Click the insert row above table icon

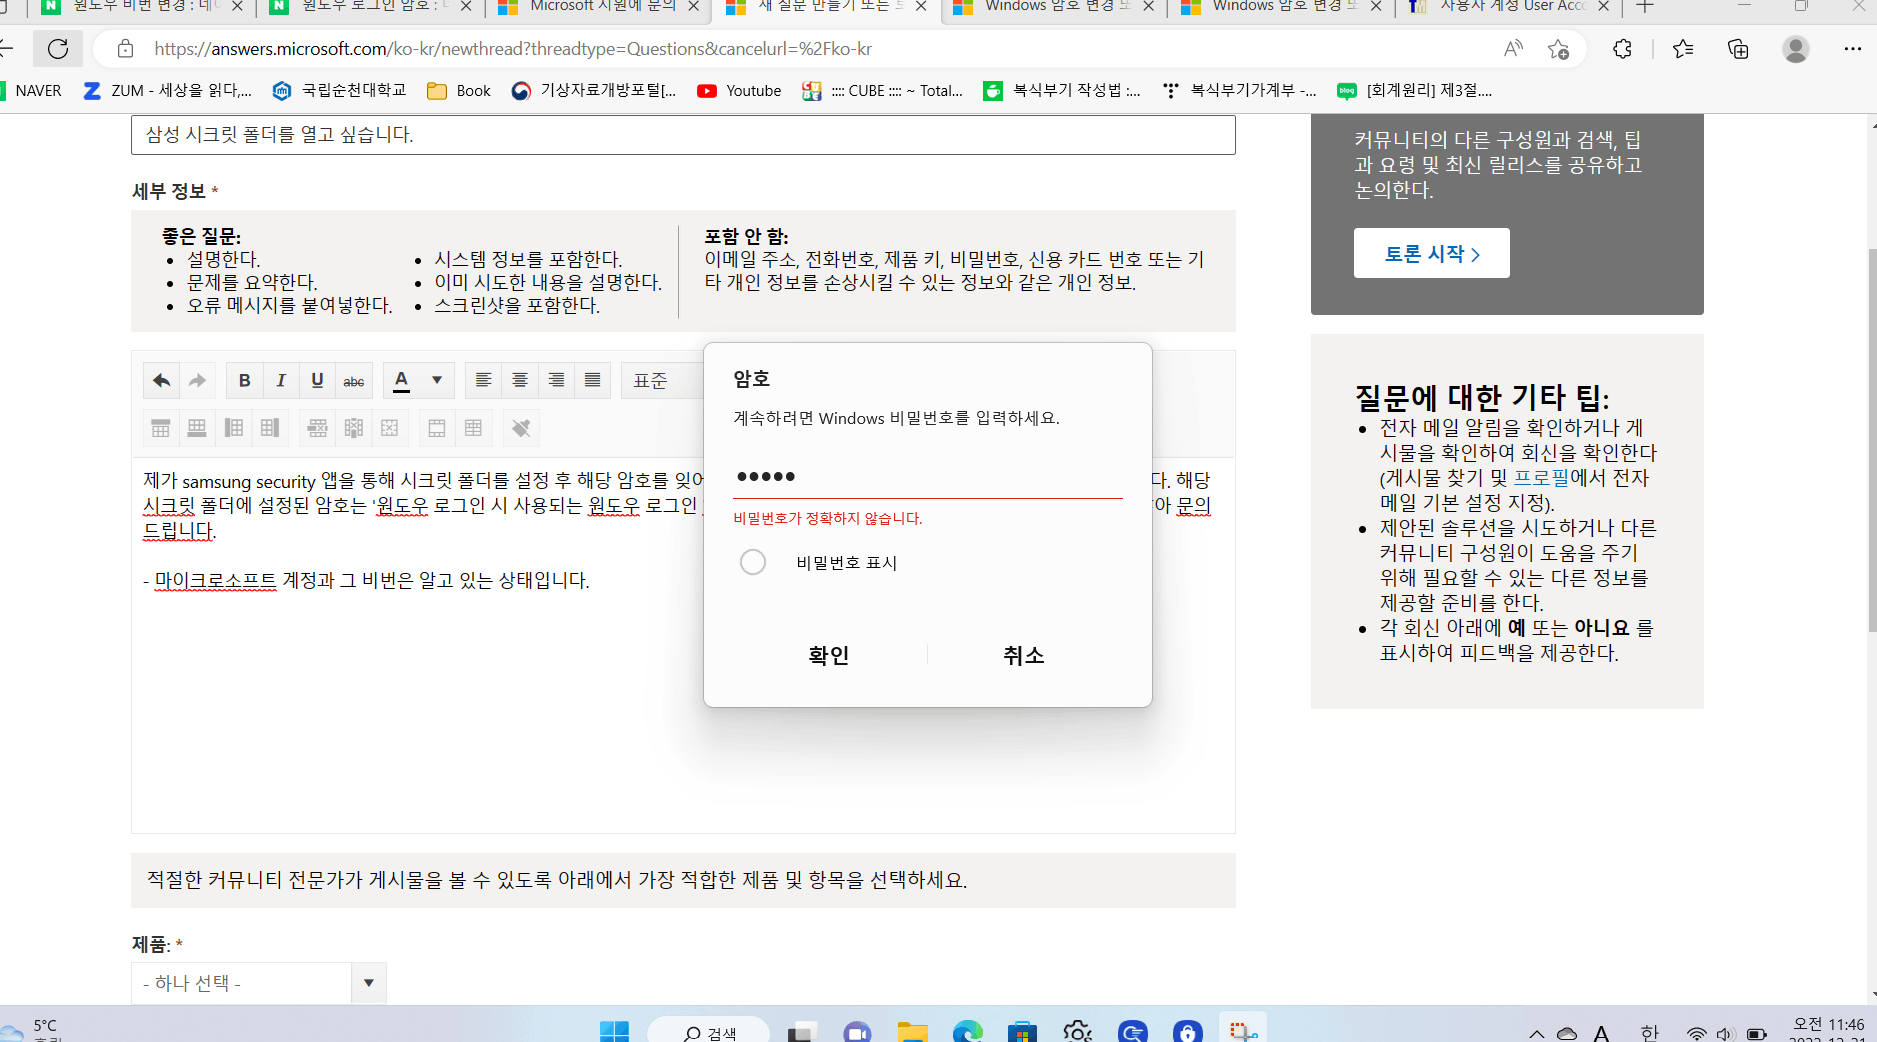coord(160,428)
